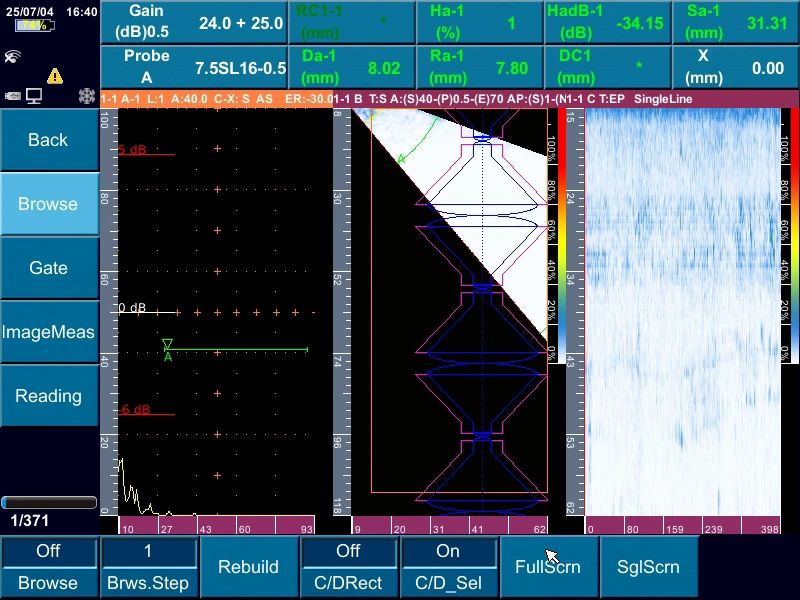Click the 1/371 frame counter
The image size is (800, 600).
click(x=30, y=521)
